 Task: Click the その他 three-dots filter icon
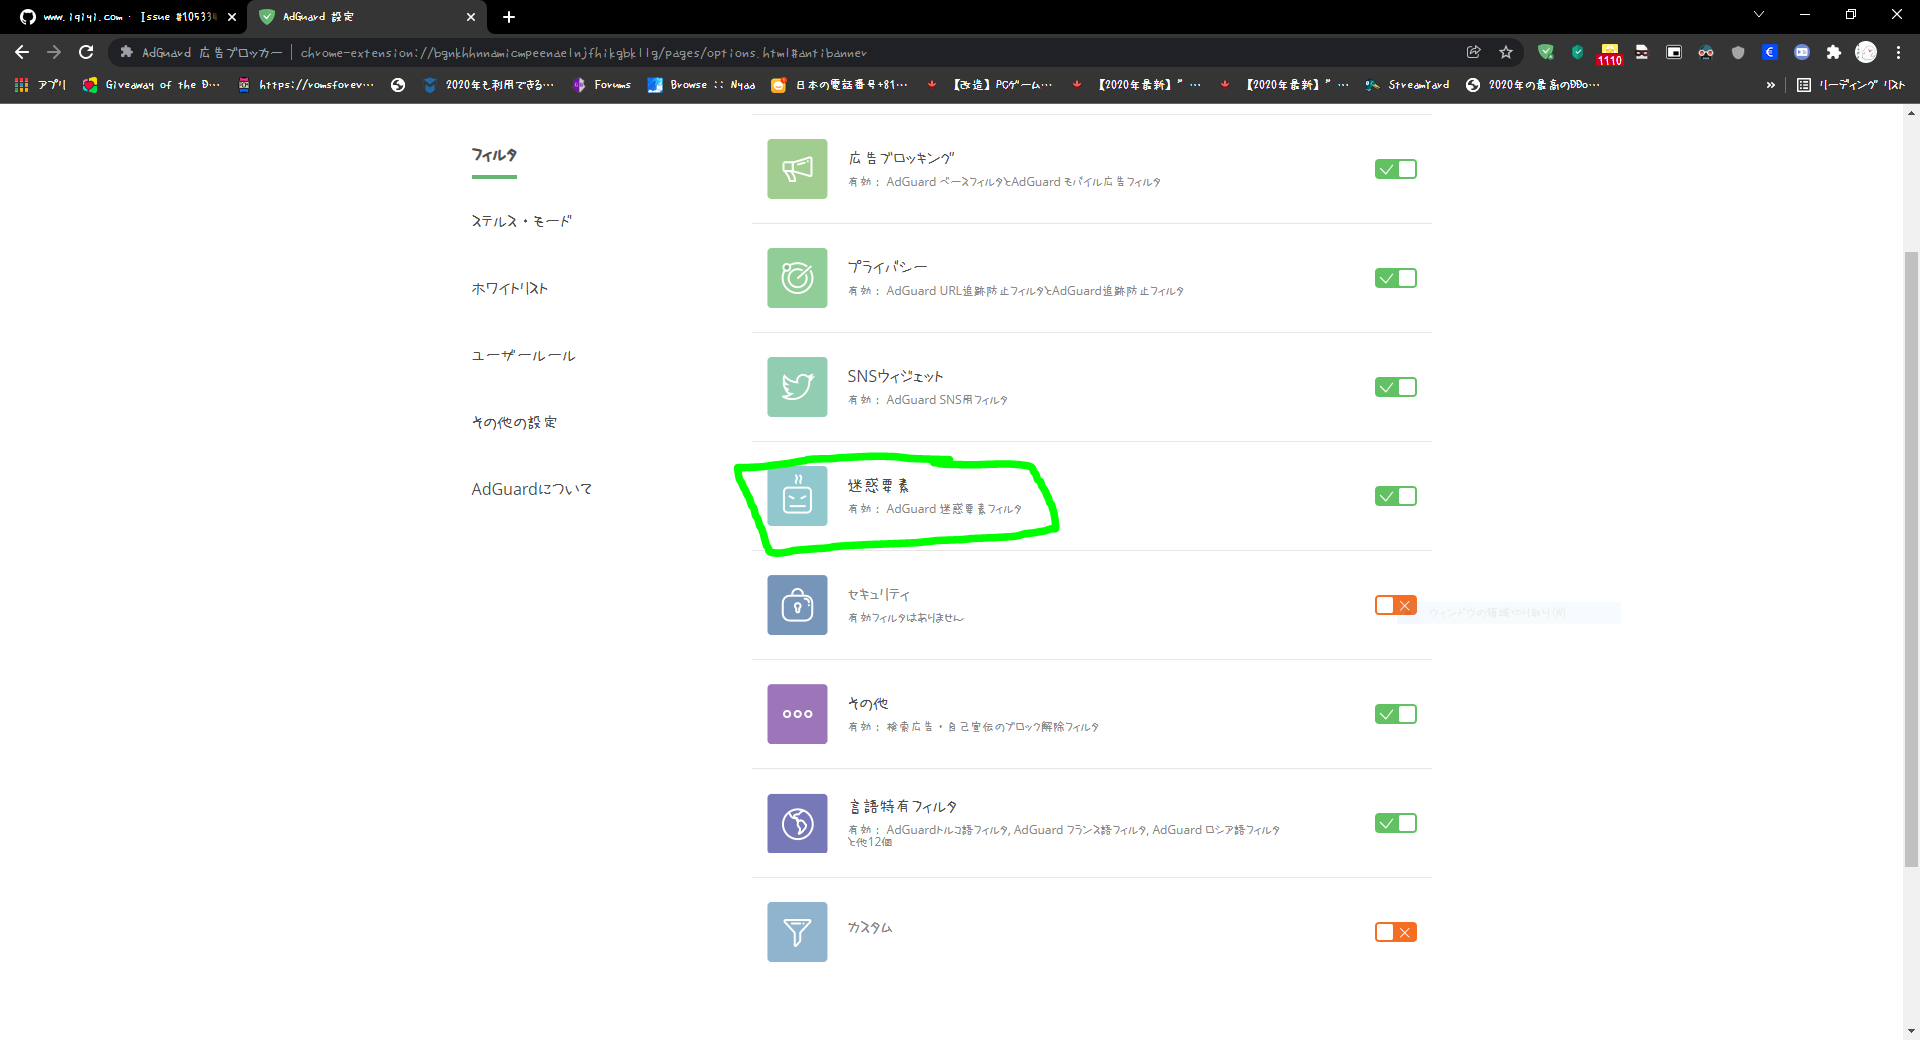[x=797, y=714]
